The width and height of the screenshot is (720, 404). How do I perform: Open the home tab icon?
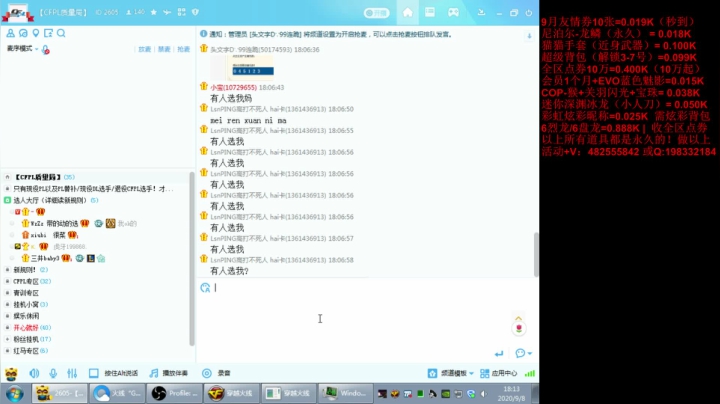coord(408,12)
